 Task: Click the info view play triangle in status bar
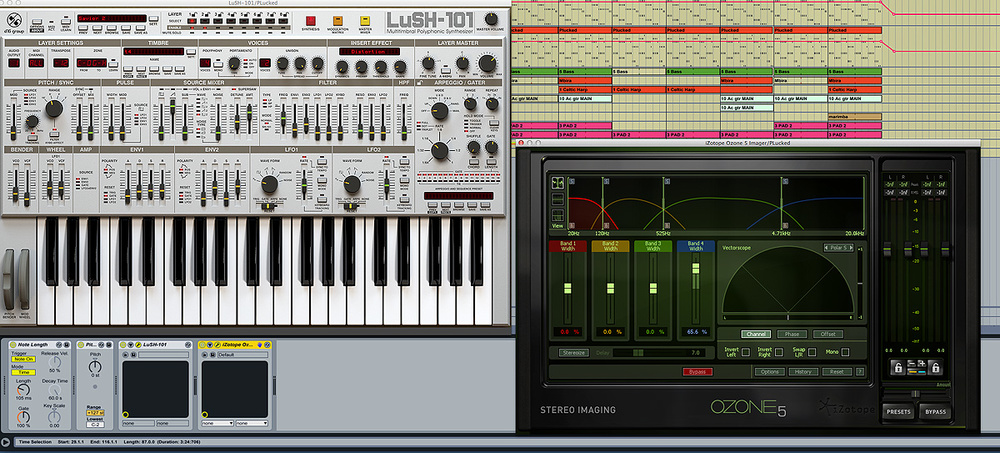click(x=5, y=442)
